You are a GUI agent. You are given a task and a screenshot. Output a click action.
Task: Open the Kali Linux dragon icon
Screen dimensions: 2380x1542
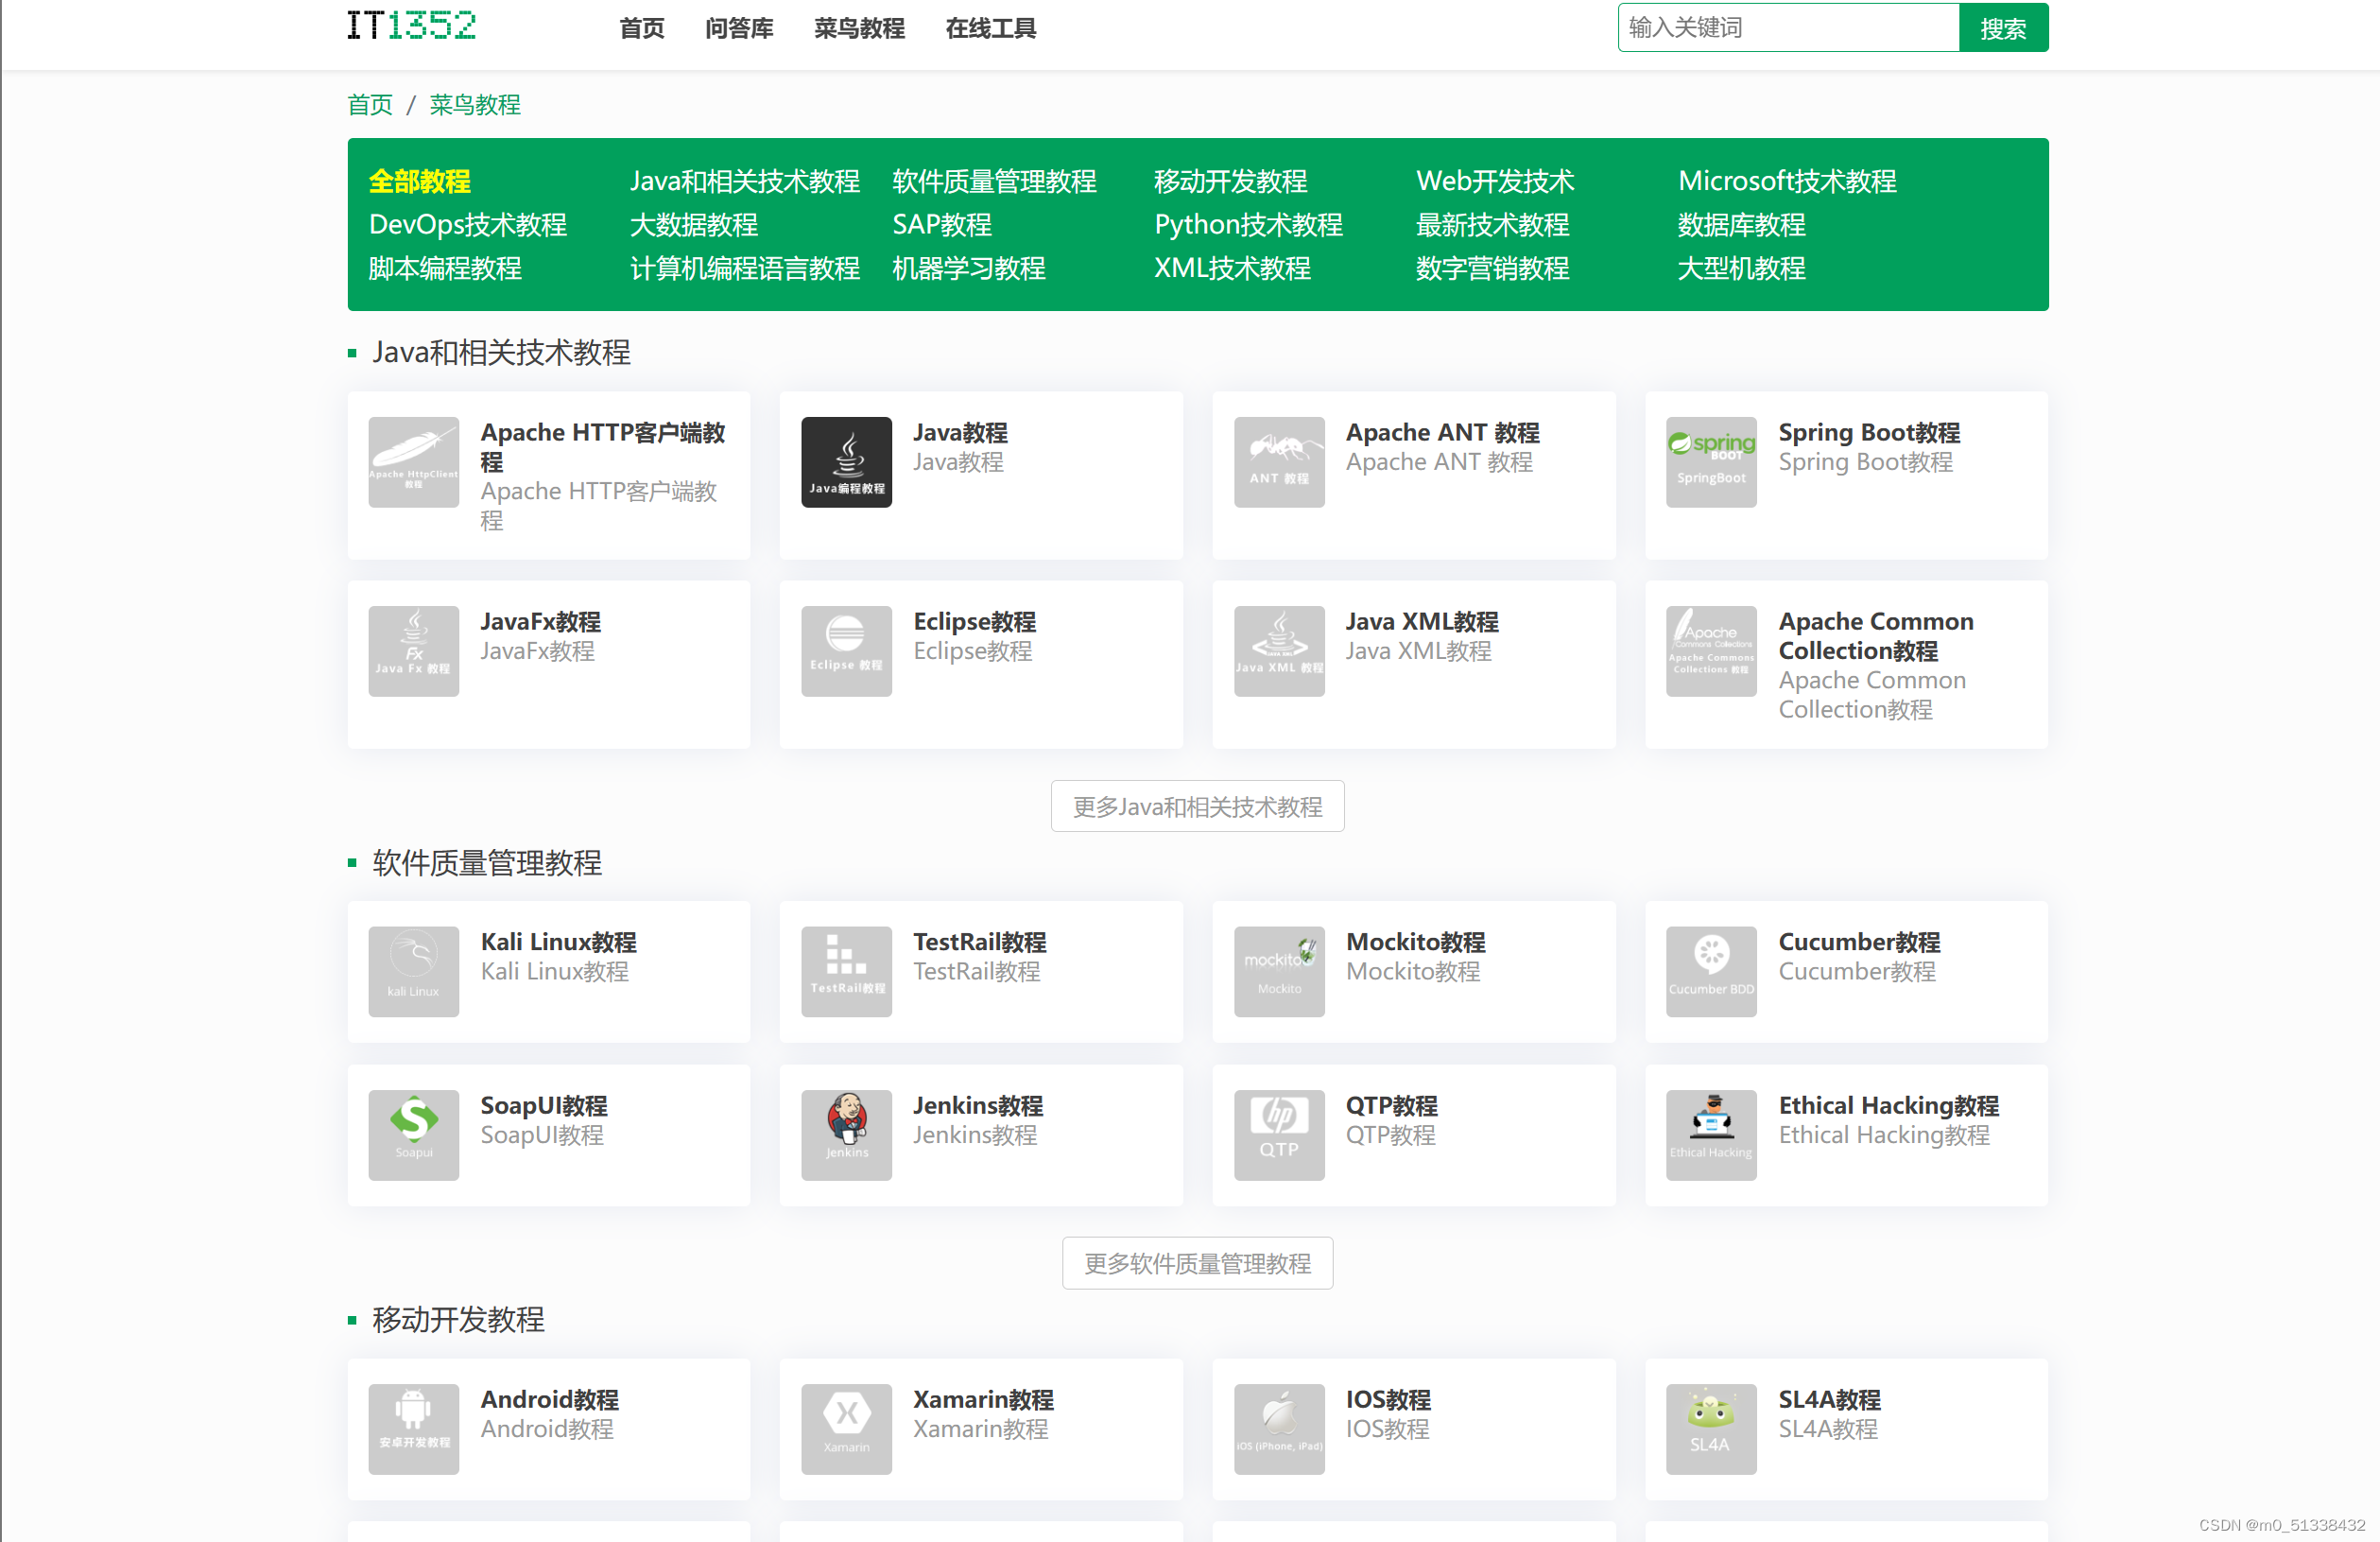point(413,972)
